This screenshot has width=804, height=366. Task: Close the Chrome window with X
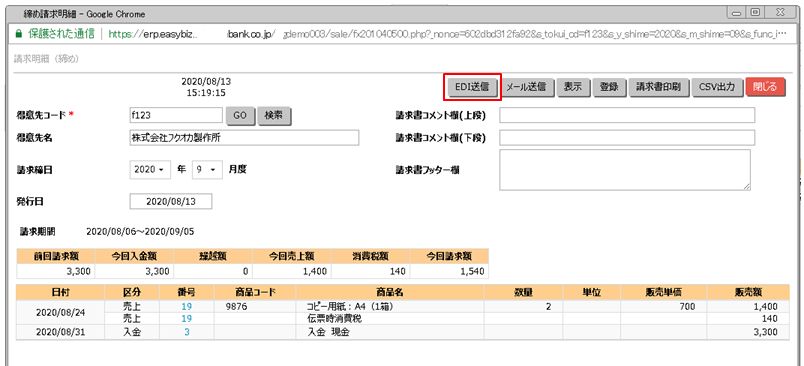(781, 12)
